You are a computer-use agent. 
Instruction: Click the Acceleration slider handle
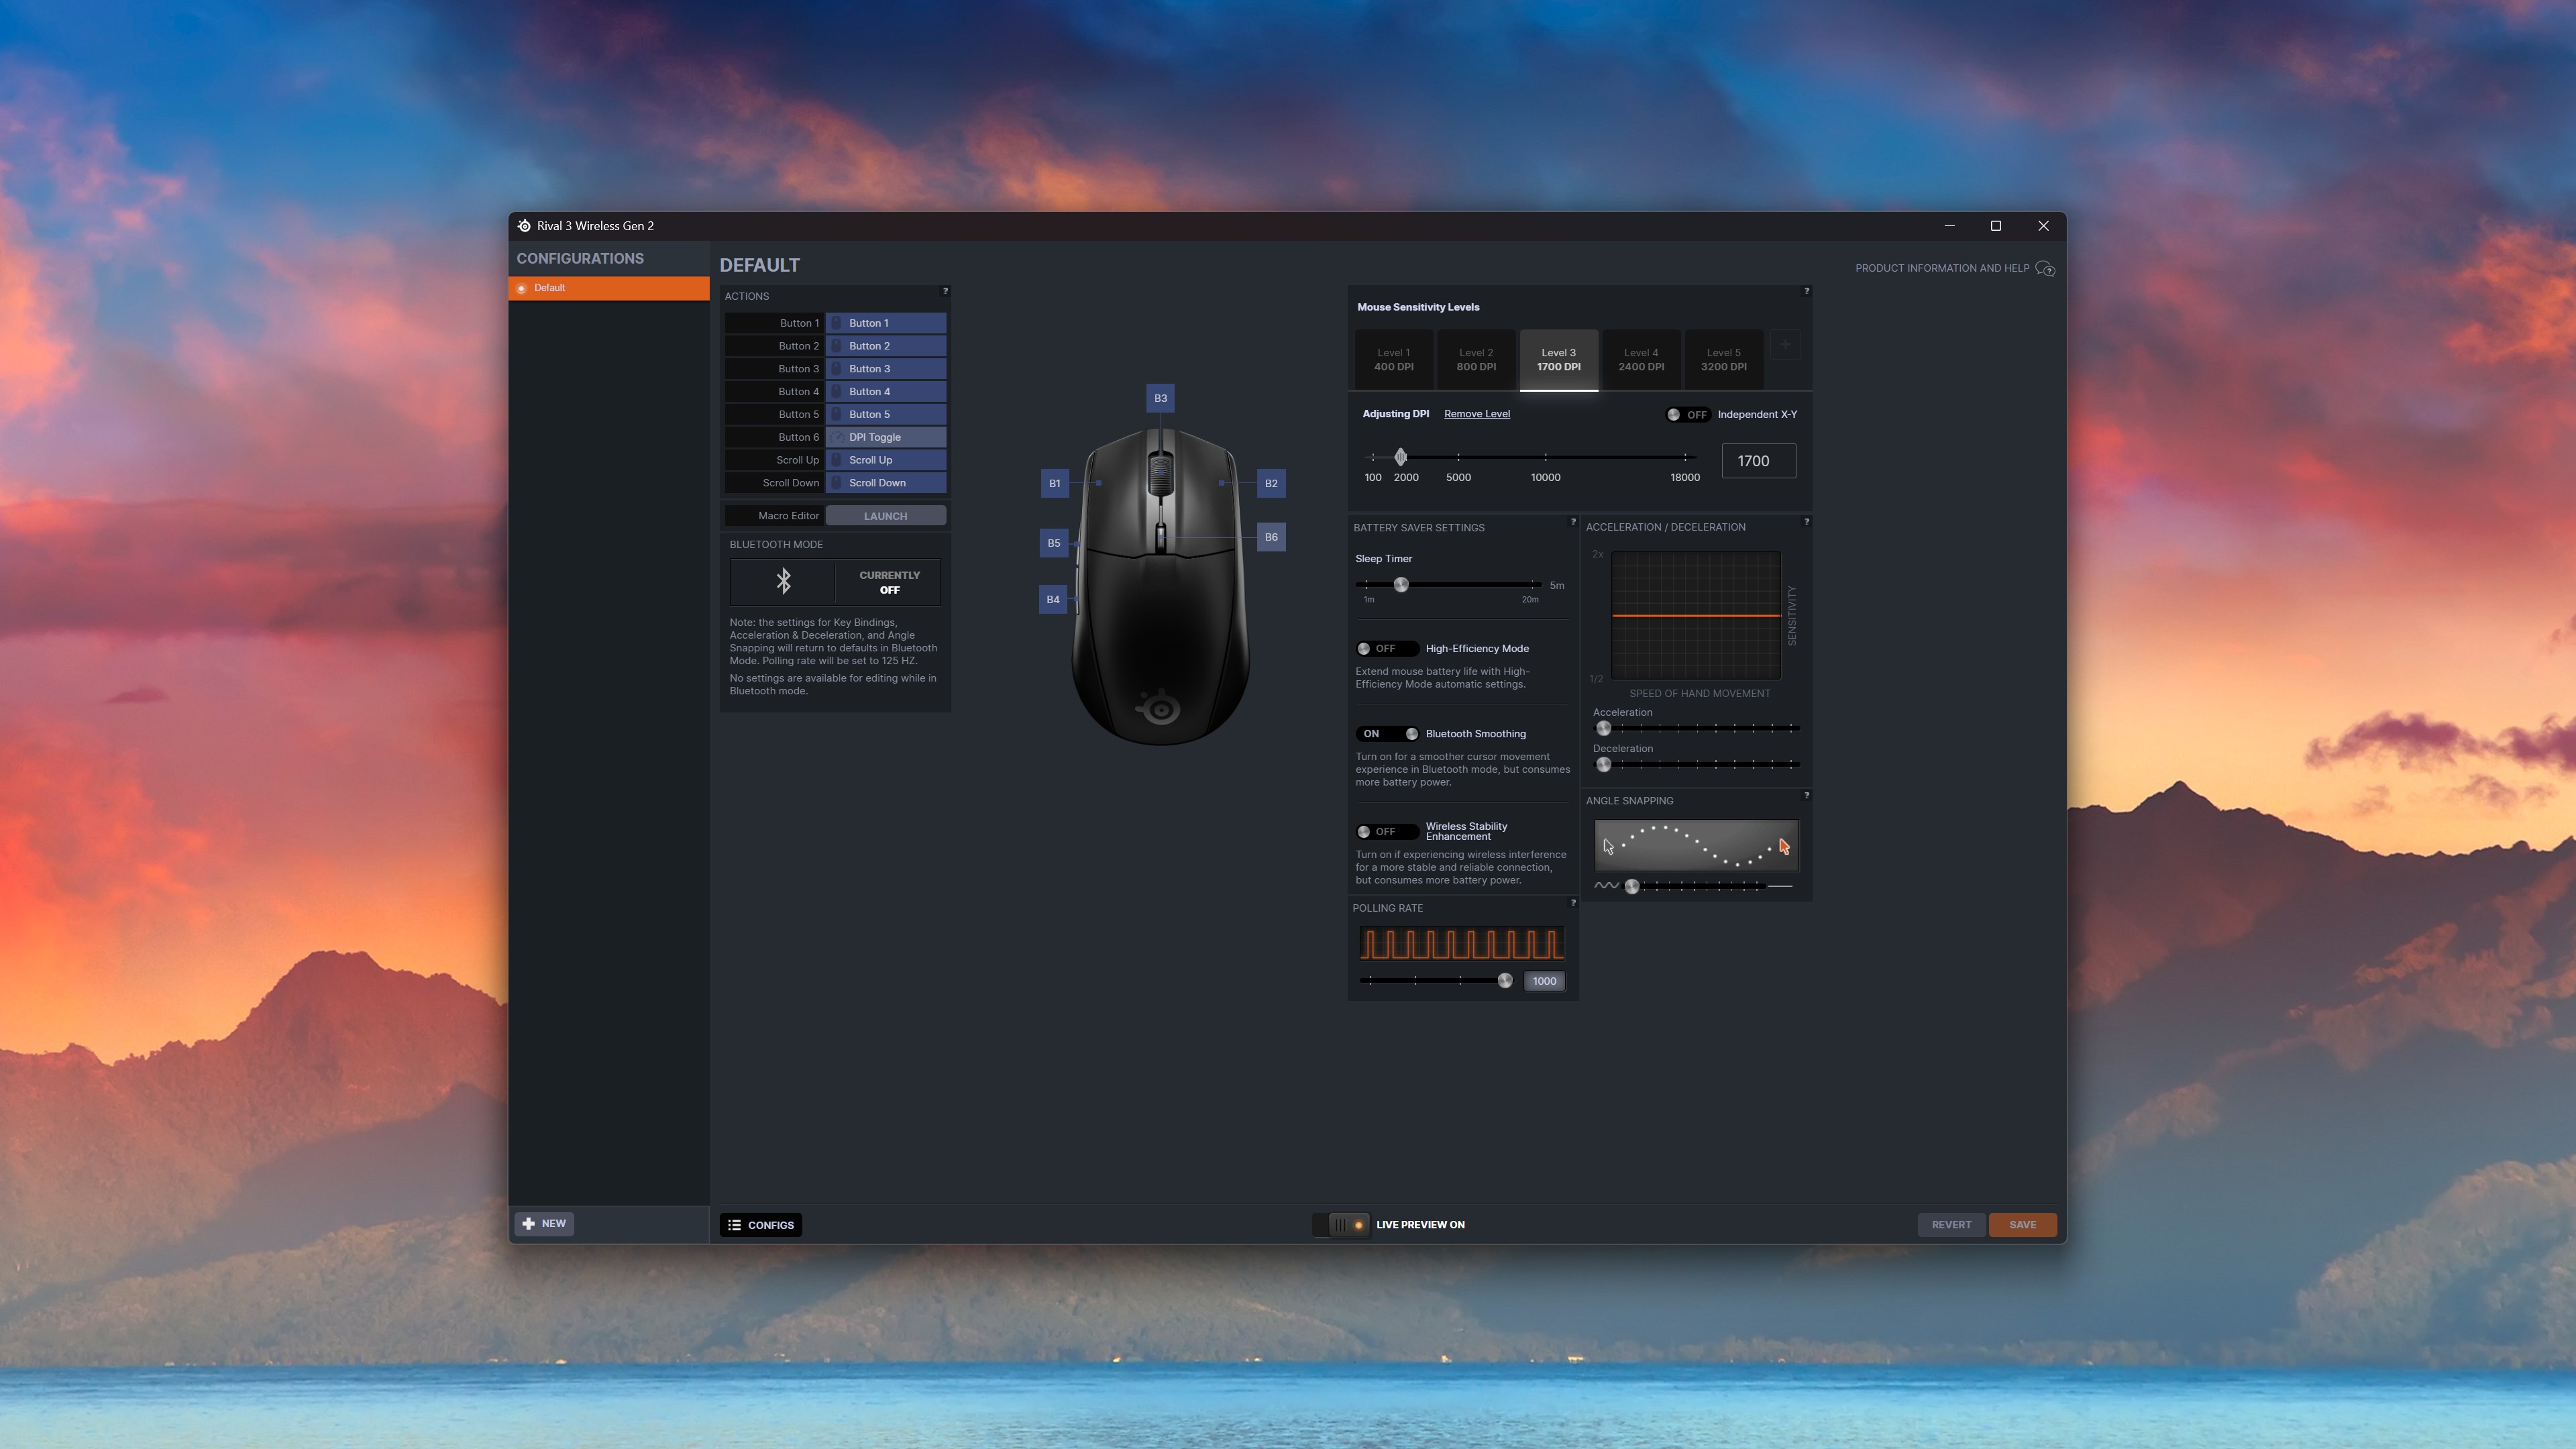coord(1604,729)
